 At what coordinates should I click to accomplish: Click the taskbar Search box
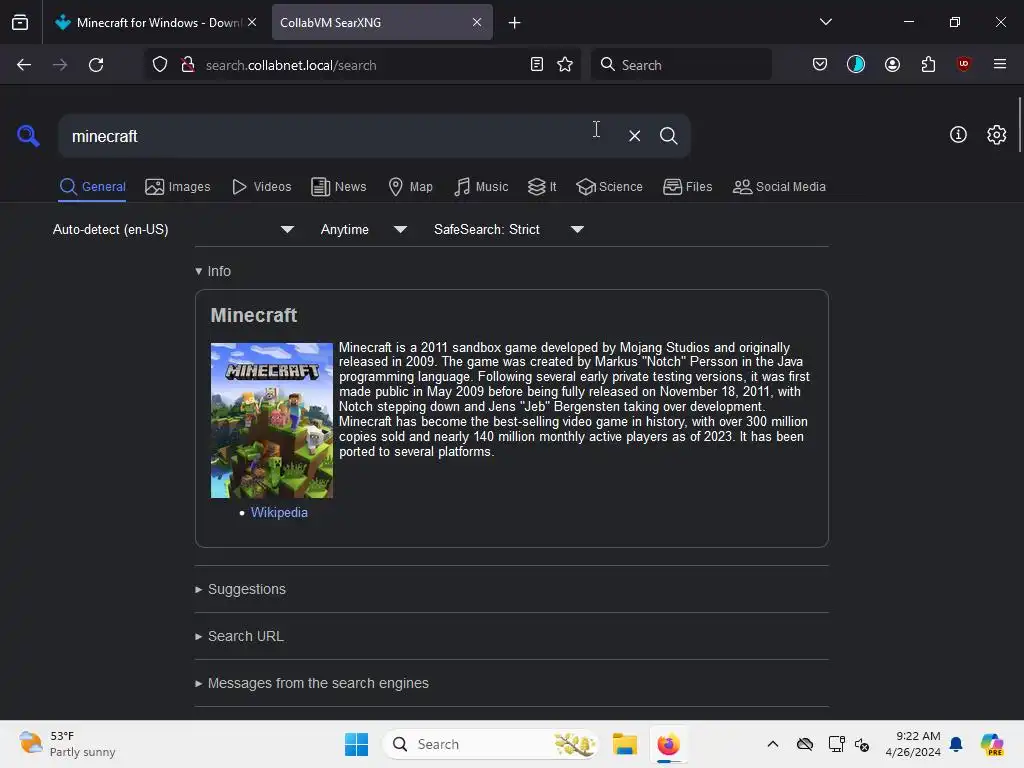coord(490,744)
